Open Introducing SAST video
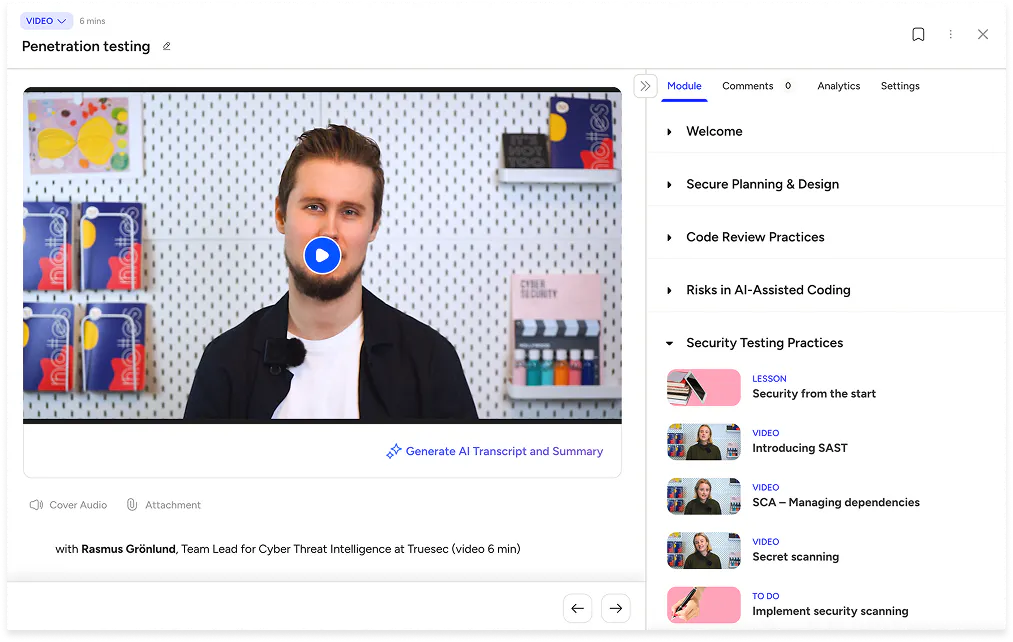This screenshot has height=642, width=1013. (800, 448)
